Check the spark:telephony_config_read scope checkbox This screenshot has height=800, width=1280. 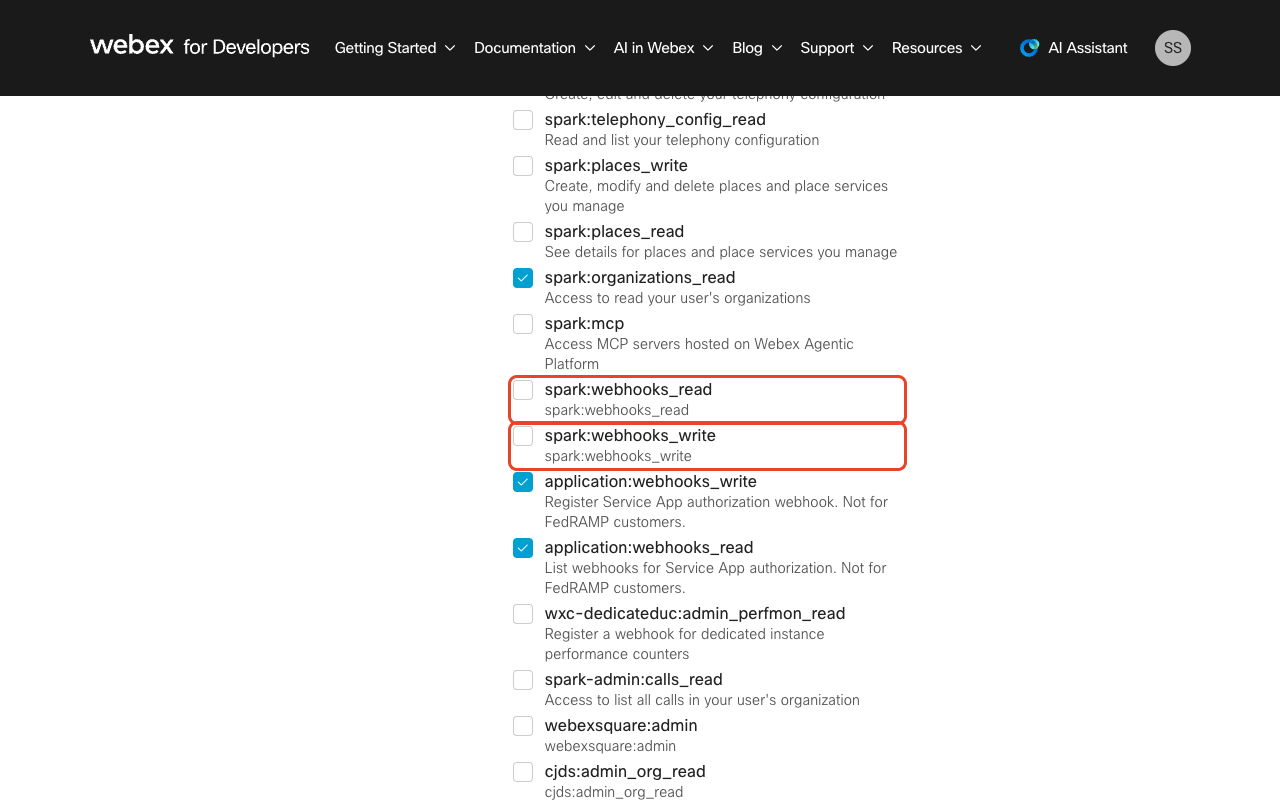click(x=523, y=120)
